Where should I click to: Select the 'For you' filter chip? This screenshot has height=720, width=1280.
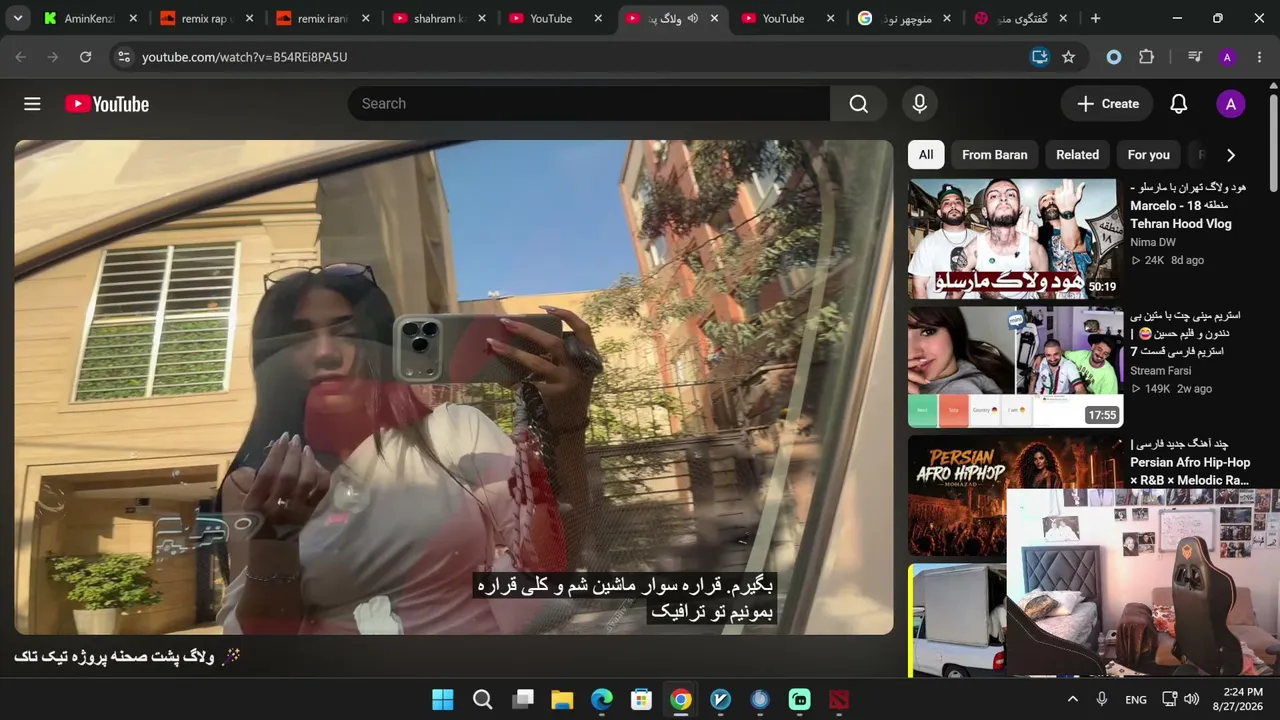pyautogui.click(x=1148, y=155)
